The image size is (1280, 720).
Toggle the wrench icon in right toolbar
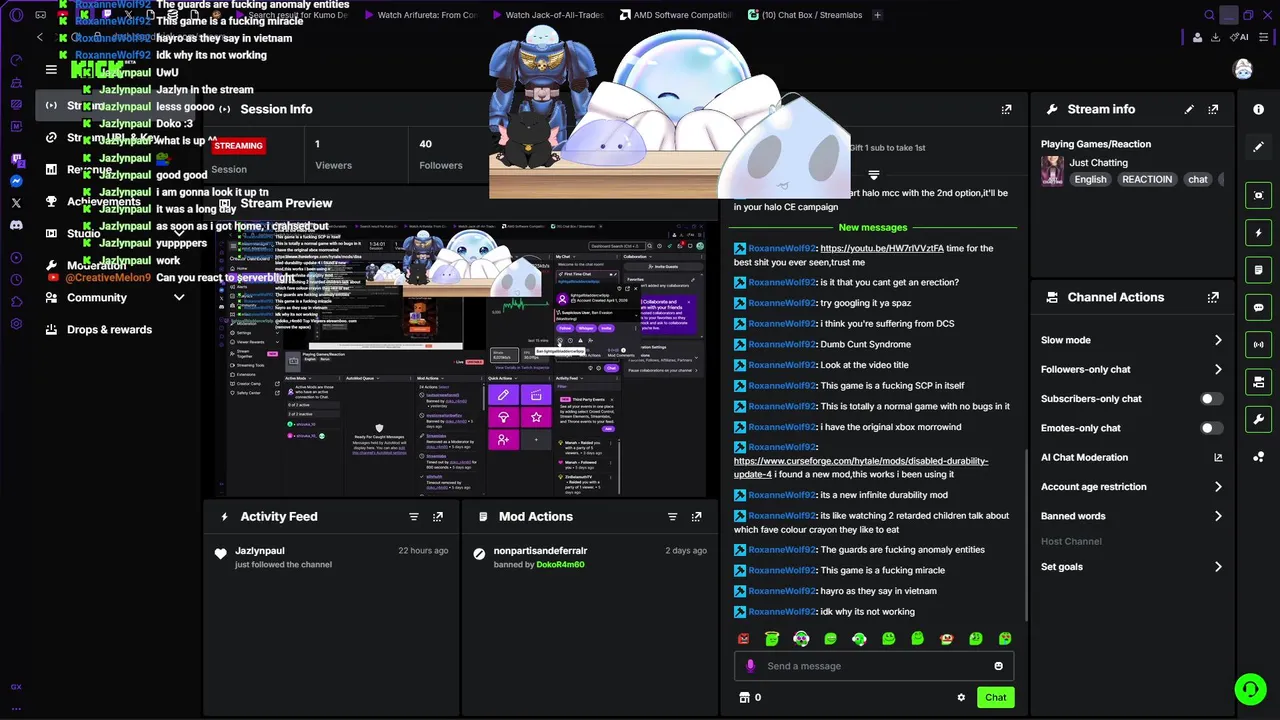click(1259, 419)
